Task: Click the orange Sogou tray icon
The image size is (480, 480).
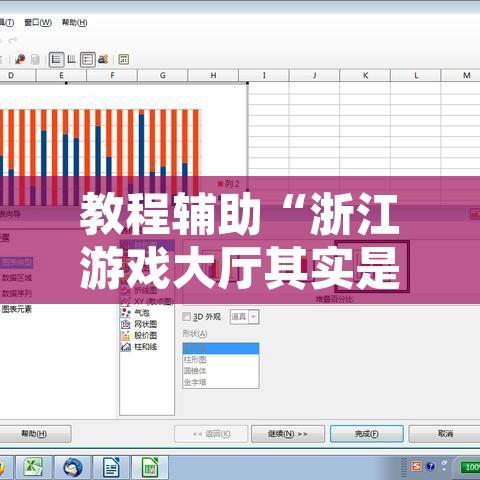Action: (416, 466)
